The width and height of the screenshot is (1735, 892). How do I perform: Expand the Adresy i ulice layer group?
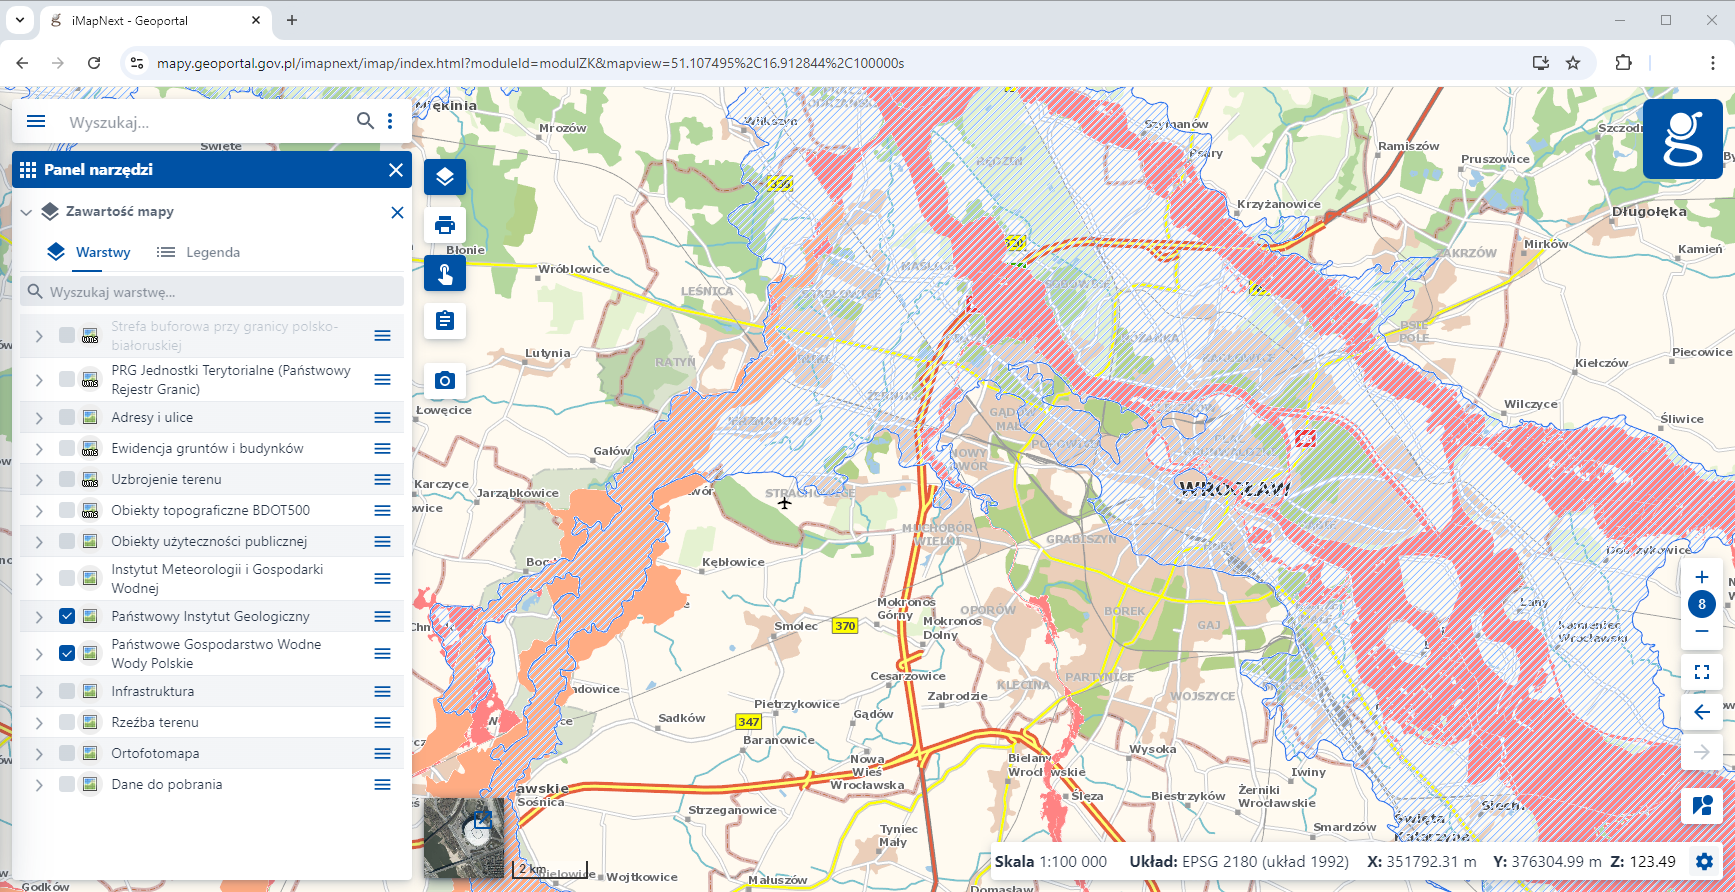(x=39, y=418)
